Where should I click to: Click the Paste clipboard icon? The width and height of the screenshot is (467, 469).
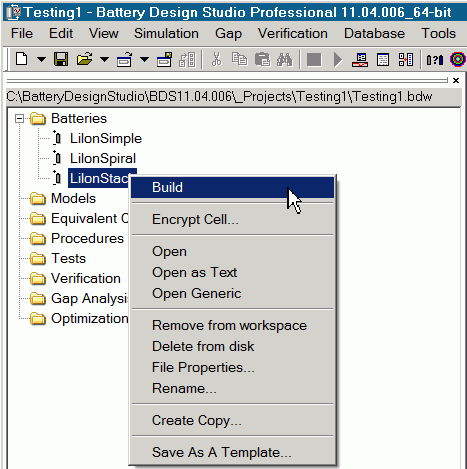pyautogui.click(x=262, y=59)
